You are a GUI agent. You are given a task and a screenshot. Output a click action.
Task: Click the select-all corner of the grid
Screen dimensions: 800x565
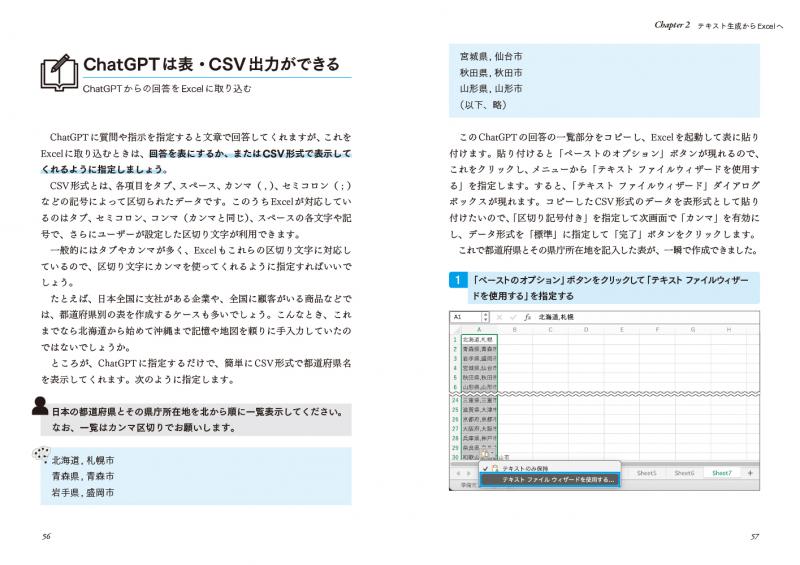455,330
